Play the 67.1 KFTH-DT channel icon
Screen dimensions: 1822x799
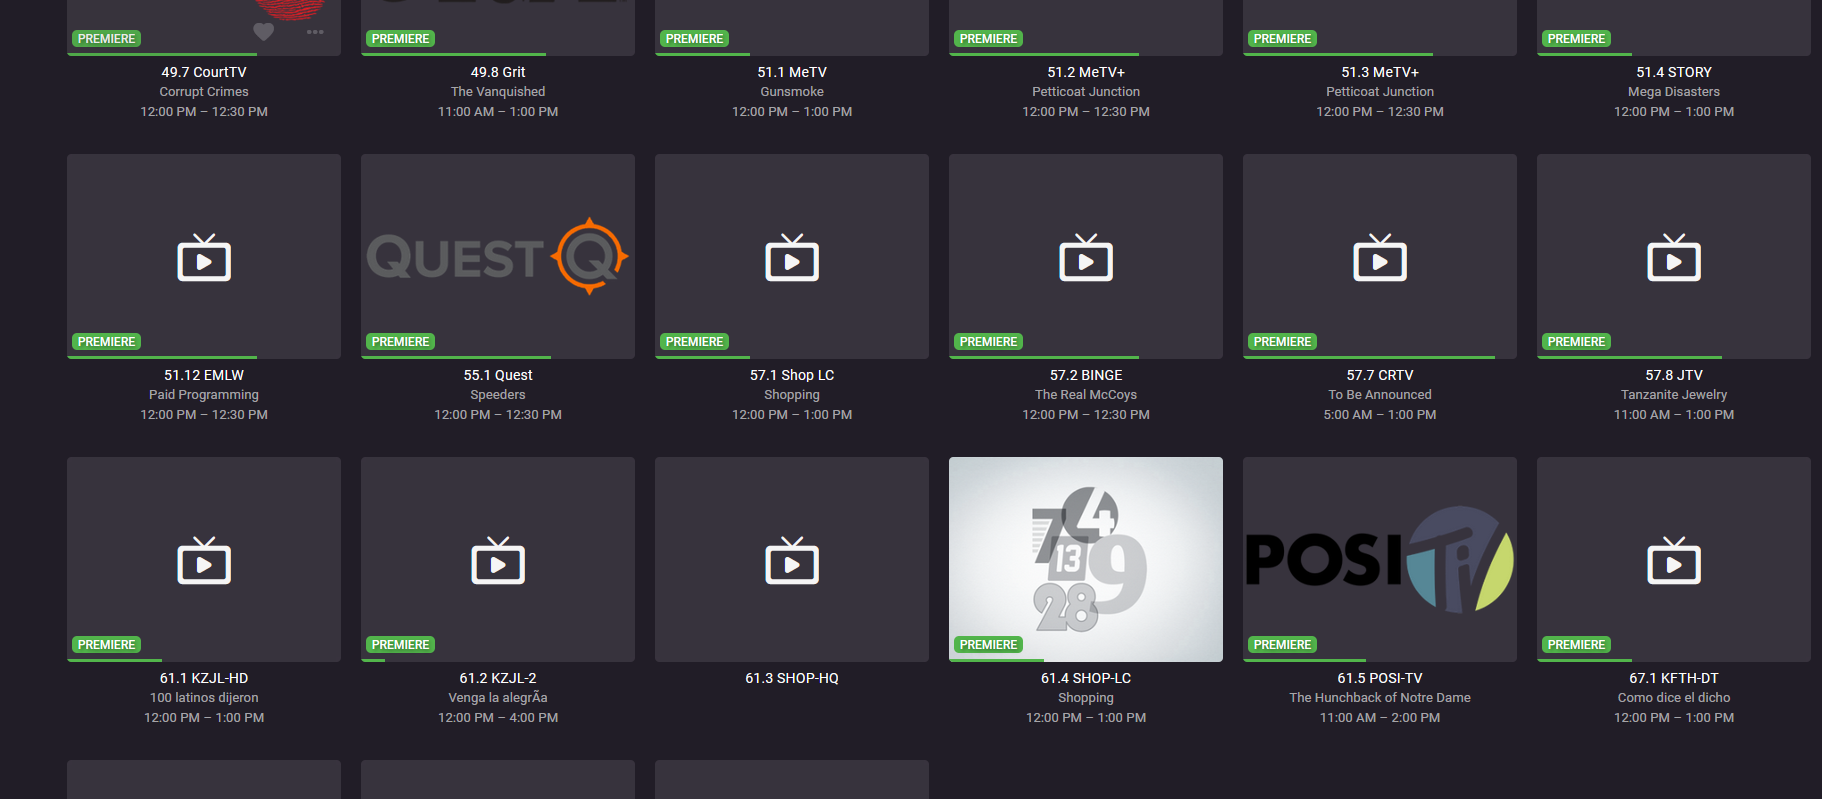click(x=1674, y=560)
